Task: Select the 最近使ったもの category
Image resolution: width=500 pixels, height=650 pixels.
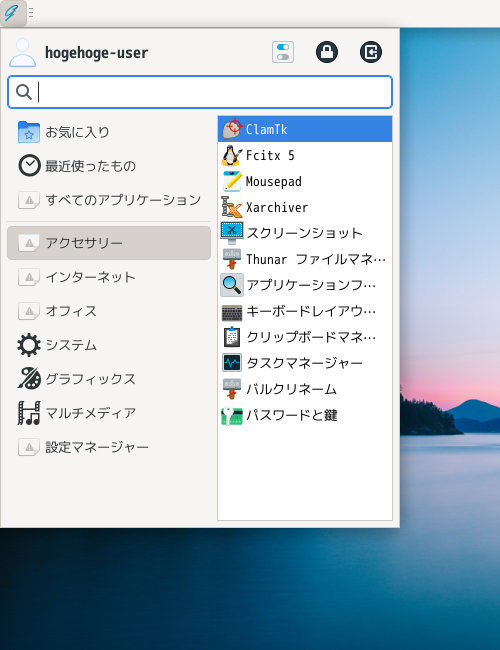Action: [x=109, y=166]
